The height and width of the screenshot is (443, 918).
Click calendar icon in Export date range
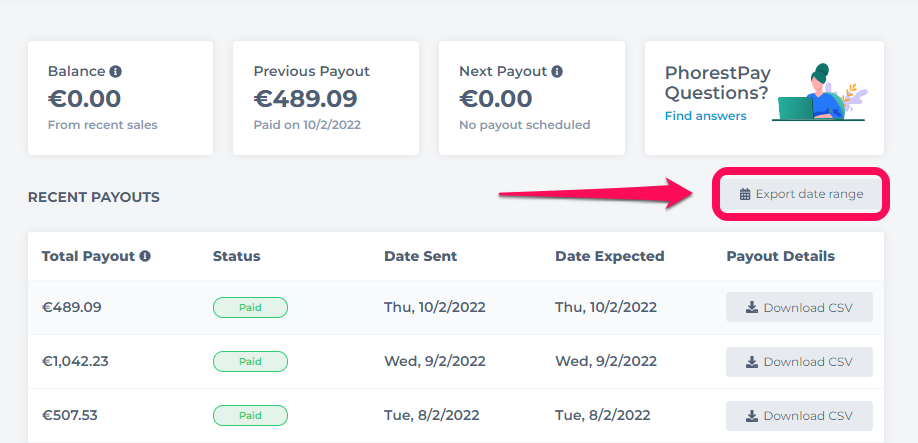[745, 194]
